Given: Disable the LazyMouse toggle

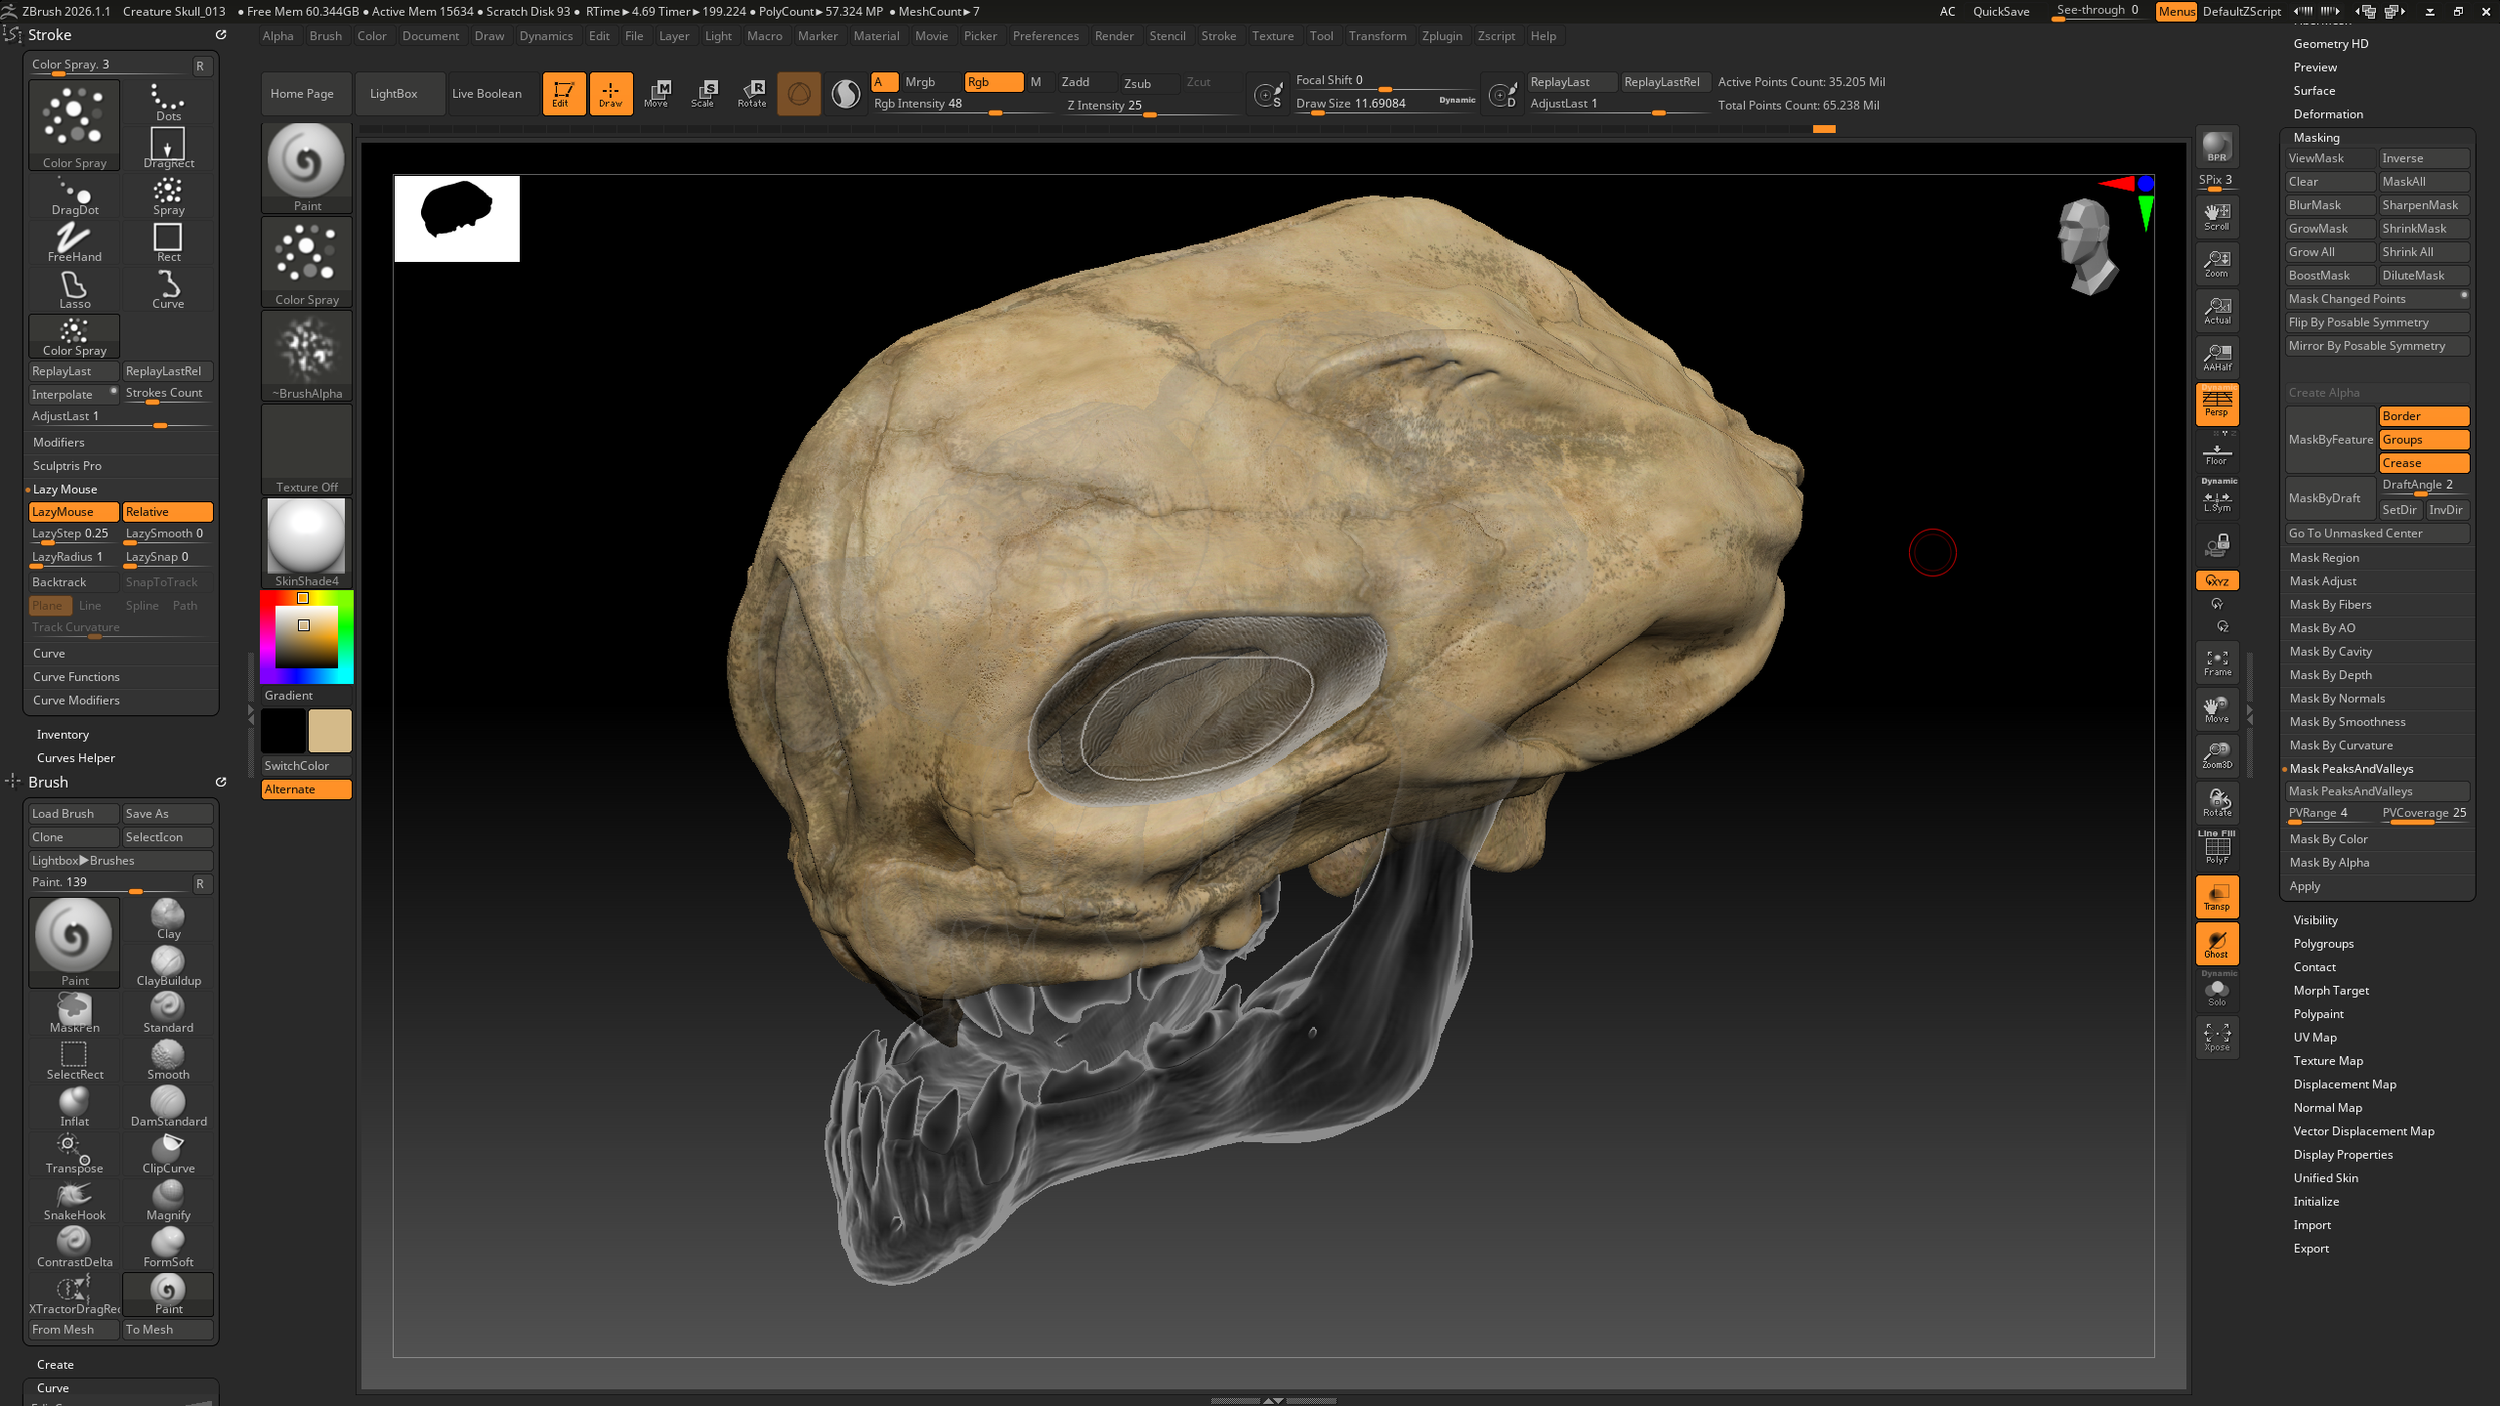Looking at the screenshot, I should (73, 511).
